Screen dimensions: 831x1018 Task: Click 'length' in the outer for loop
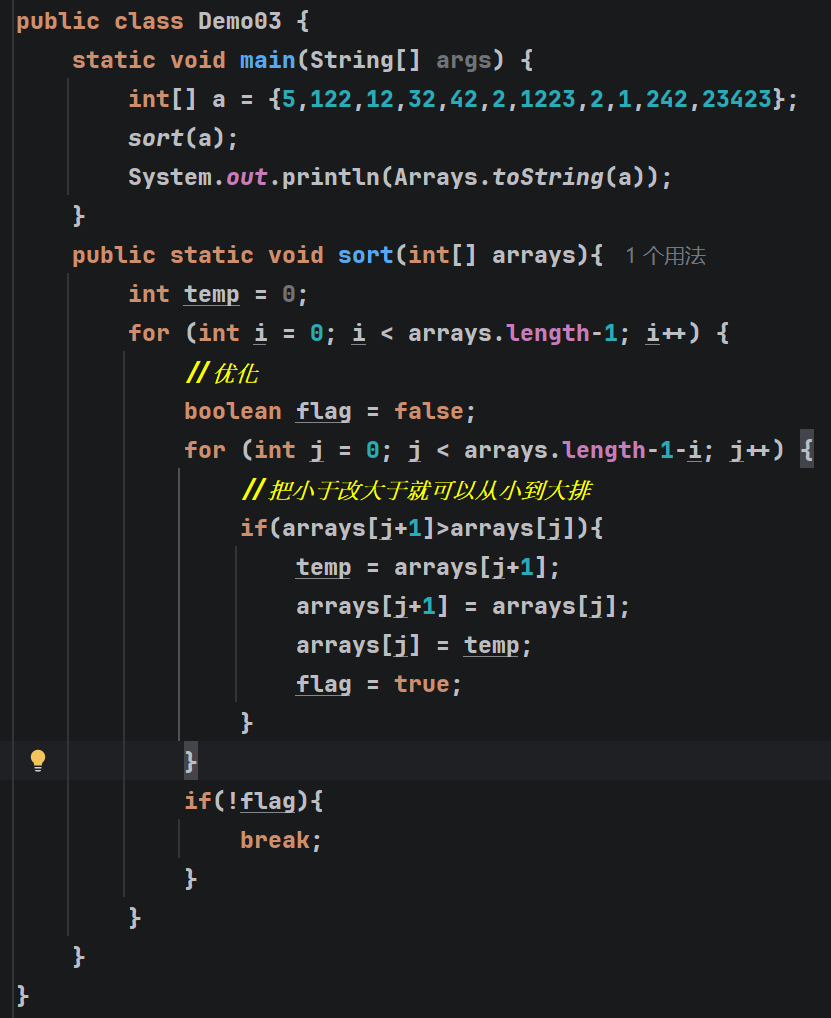(x=548, y=332)
